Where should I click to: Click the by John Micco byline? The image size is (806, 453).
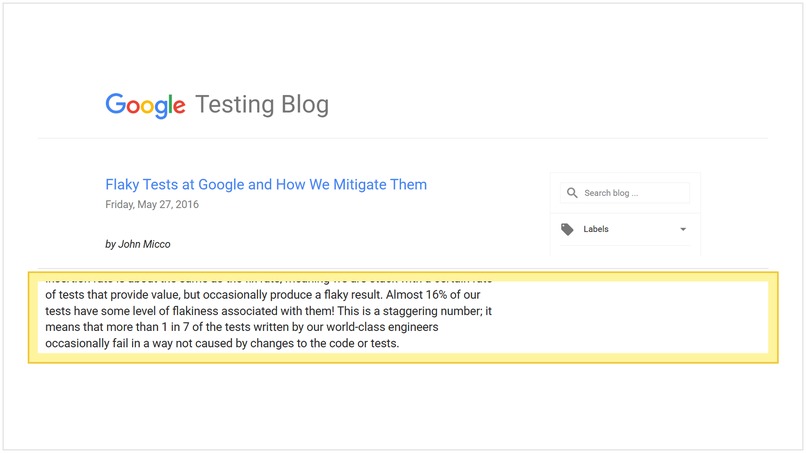(138, 244)
